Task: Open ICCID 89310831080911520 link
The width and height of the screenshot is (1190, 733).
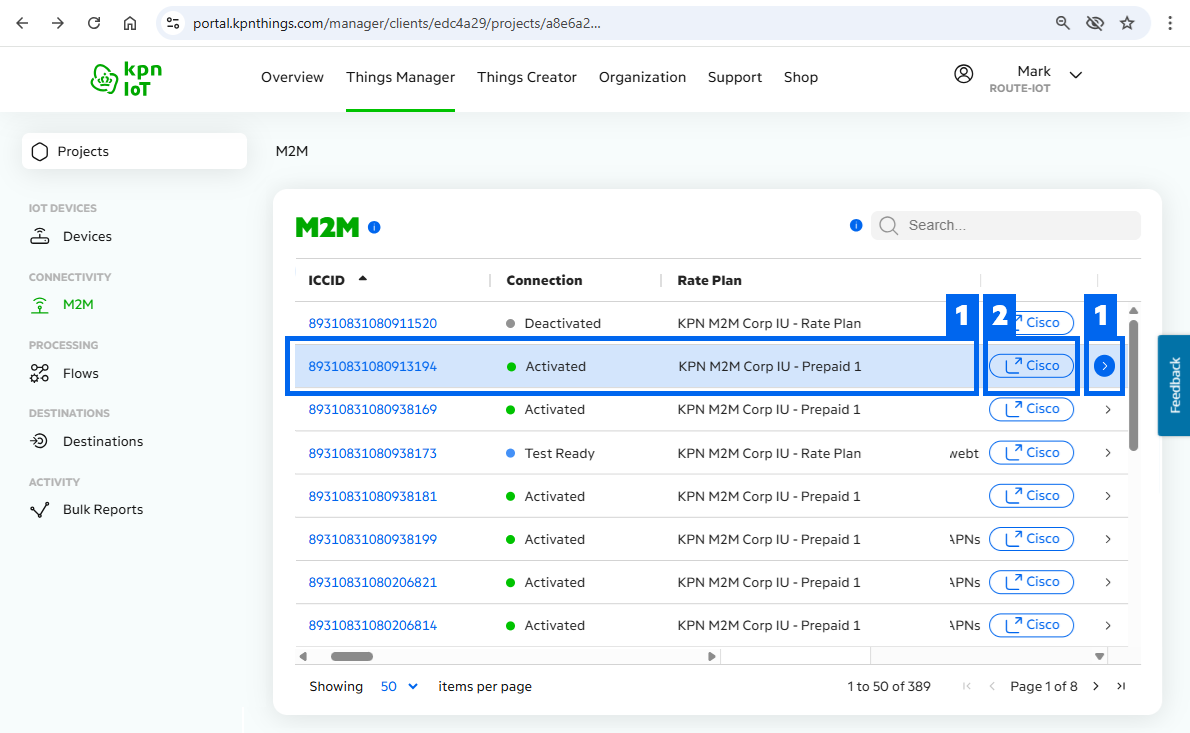Action: pos(372,323)
